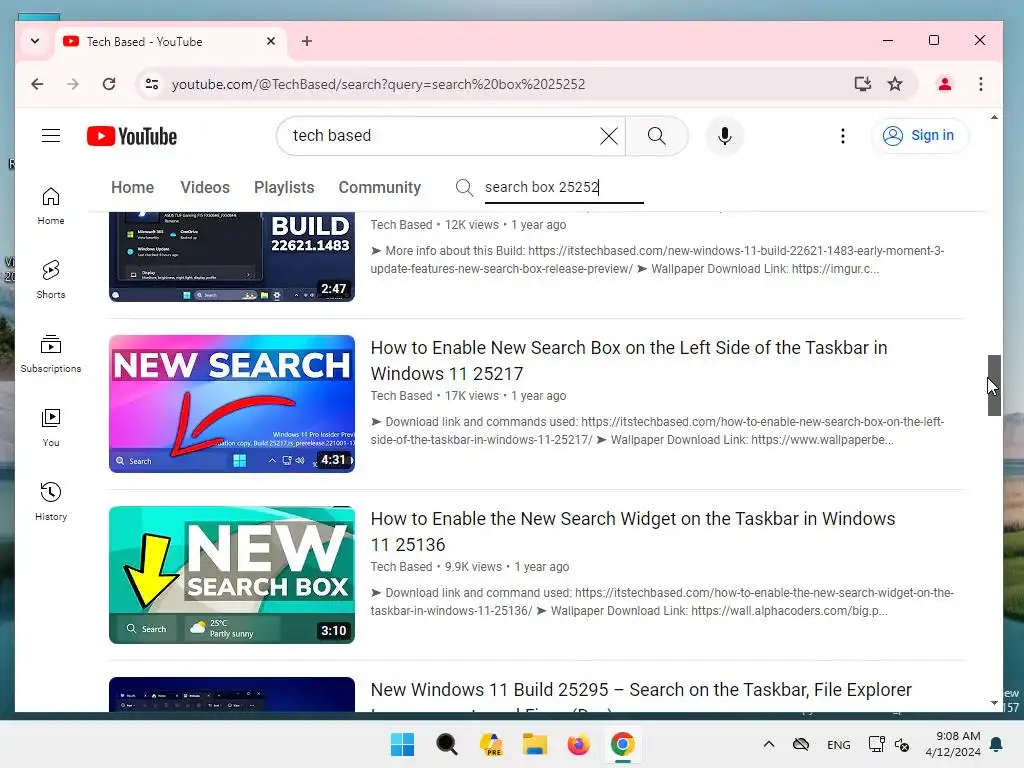Screen dimensions: 1024x768
Task: Open Subscriptions in the sidebar
Action: 51,353
